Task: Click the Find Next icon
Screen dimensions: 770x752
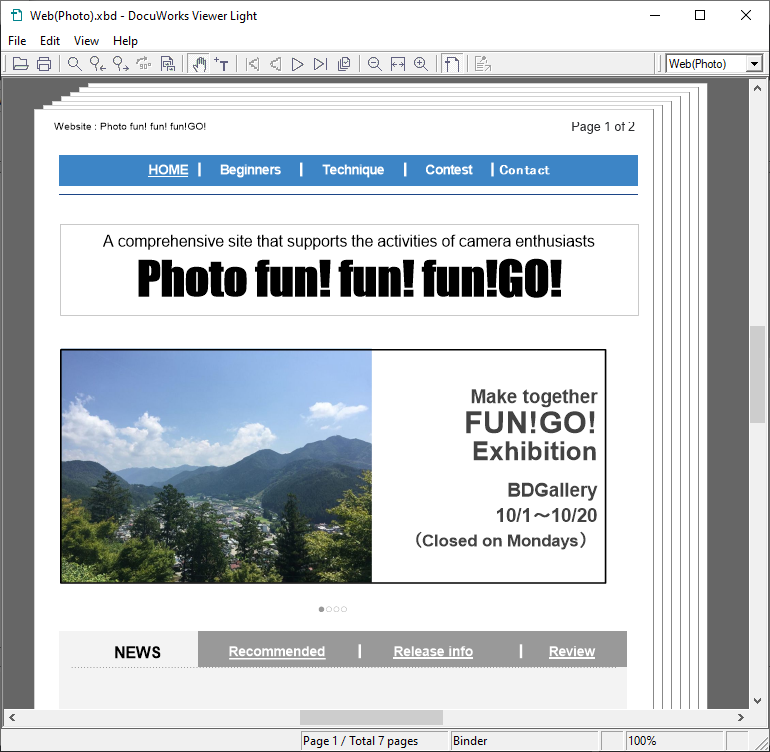Action: (x=121, y=64)
